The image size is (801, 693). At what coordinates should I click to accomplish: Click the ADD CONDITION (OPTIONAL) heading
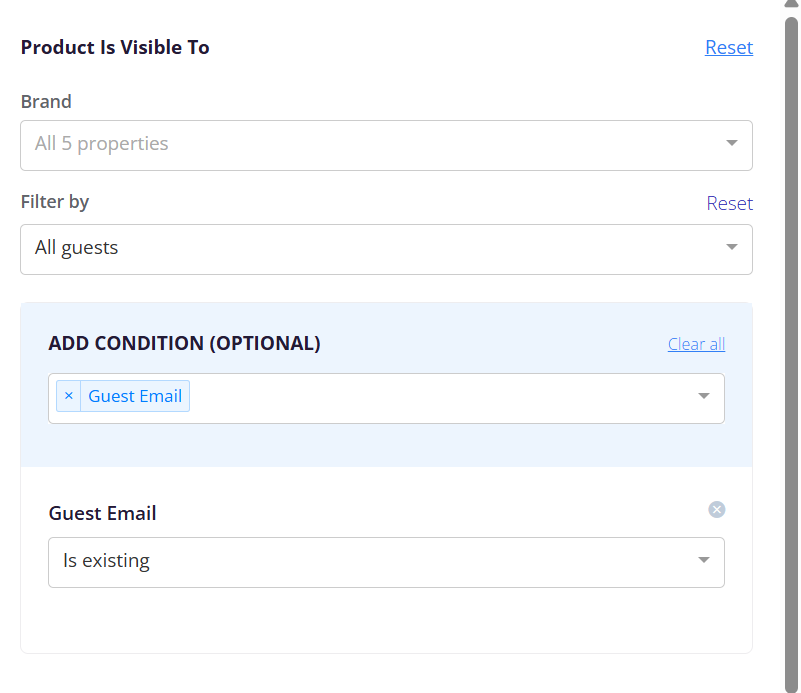pos(184,343)
